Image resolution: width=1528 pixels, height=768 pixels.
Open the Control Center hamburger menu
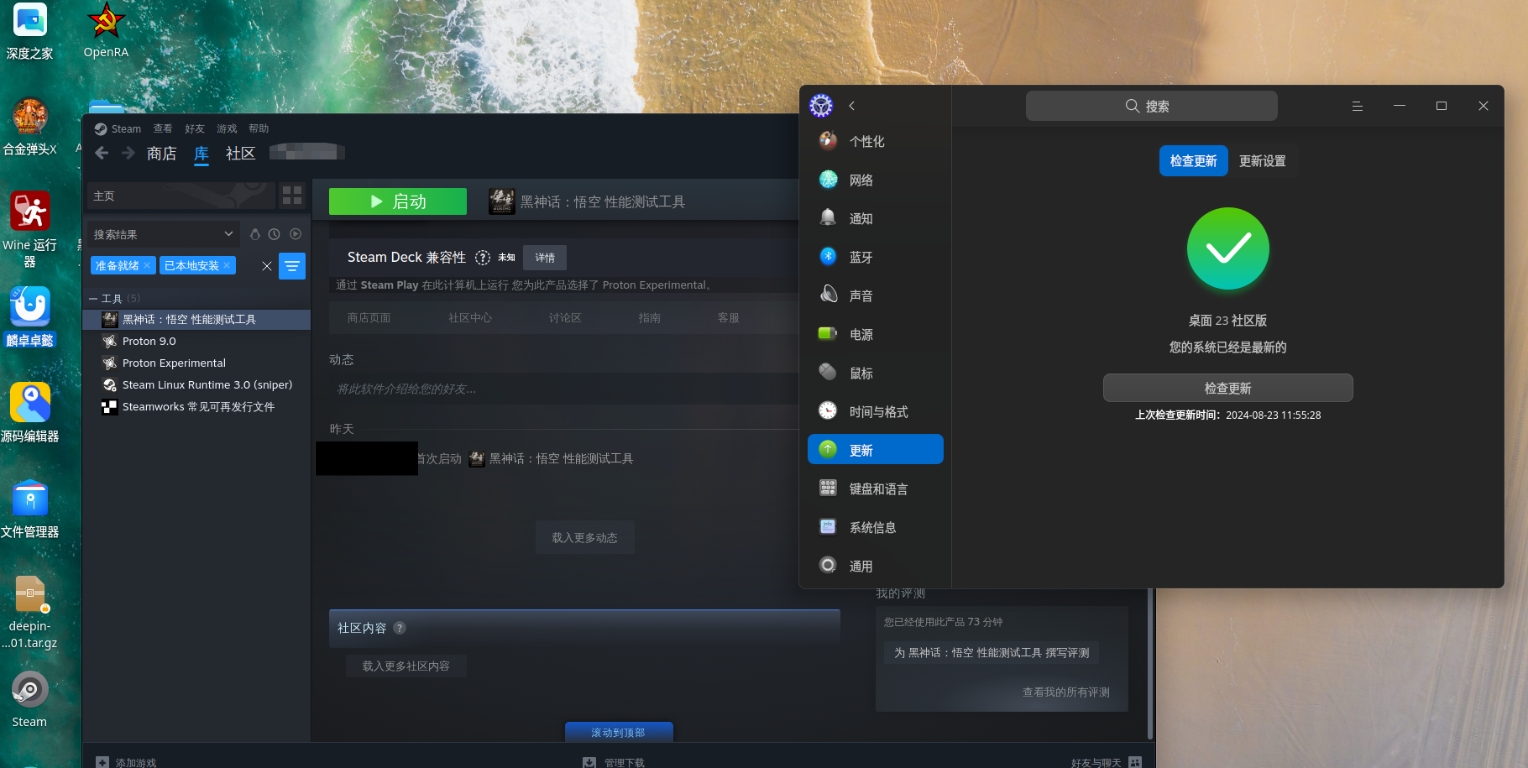pyautogui.click(x=1357, y=106)
